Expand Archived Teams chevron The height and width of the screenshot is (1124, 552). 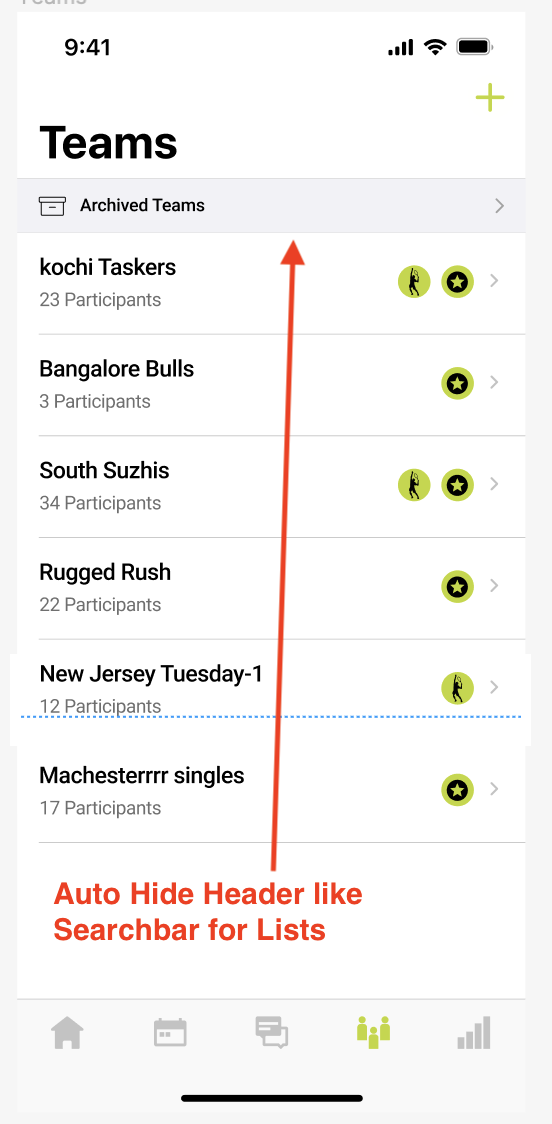[x=500, y=206]
